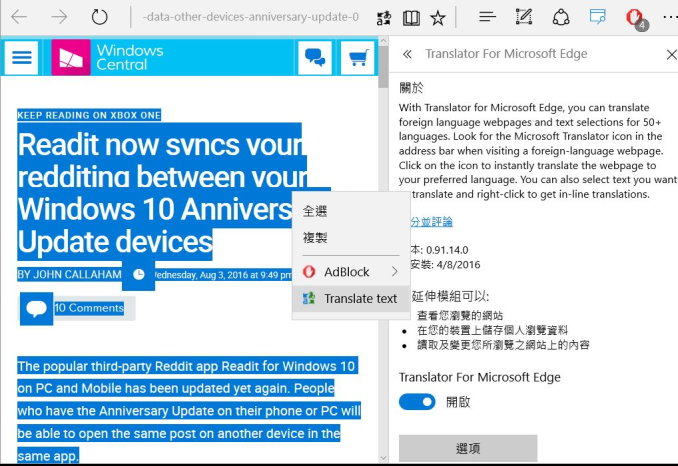Click the comments speech bubble icon
678x466 pixels.
click(x=36, y=309)
